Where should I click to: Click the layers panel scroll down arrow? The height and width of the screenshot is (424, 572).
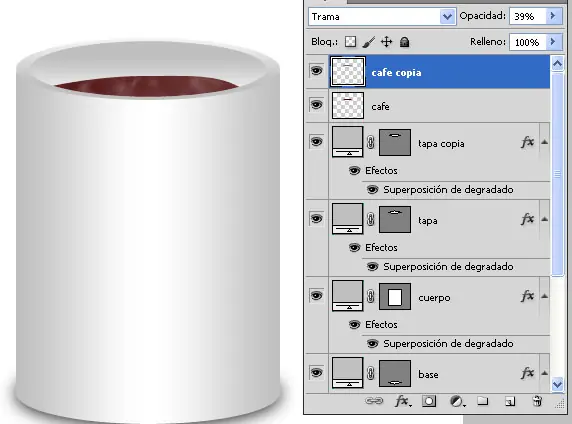(557, 384)
